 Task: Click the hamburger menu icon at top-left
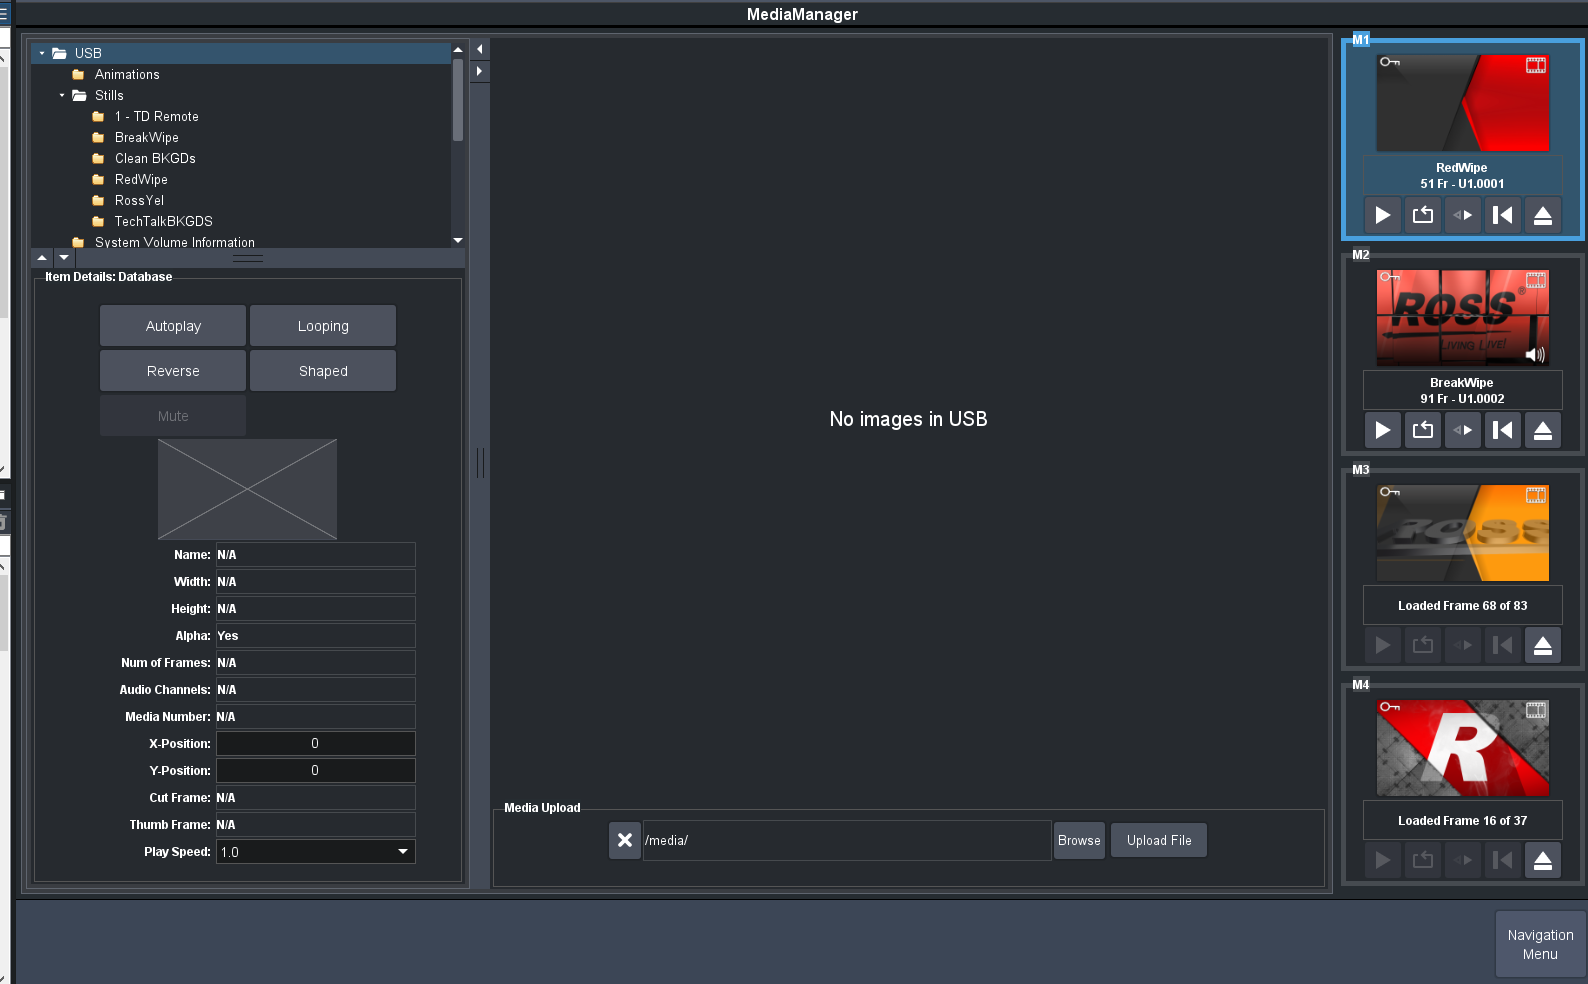click(4, 14)
